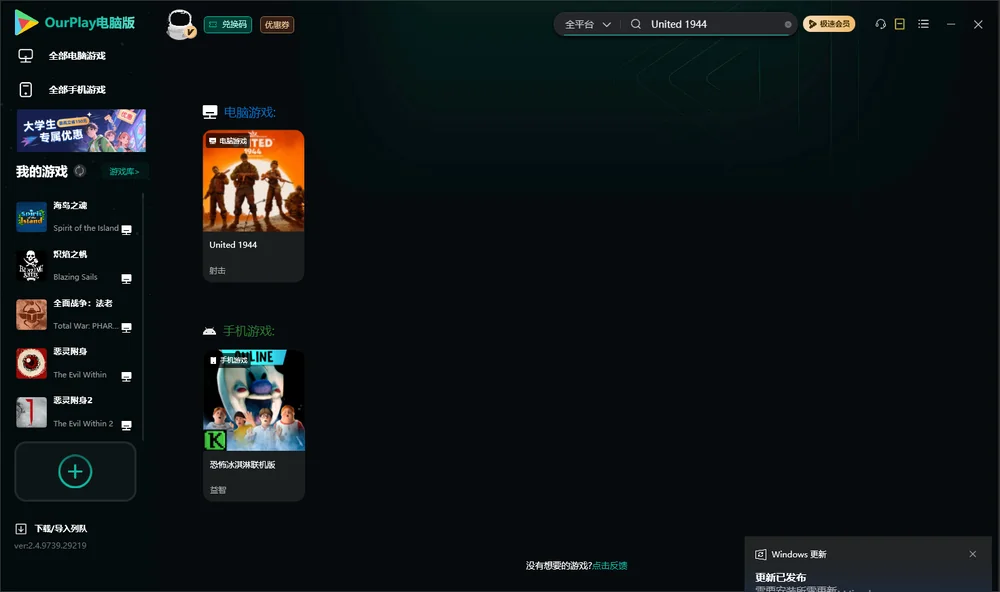Launch Spirit of the Island game icon
Screen dimensions: 1000x592
pos(31,217)
